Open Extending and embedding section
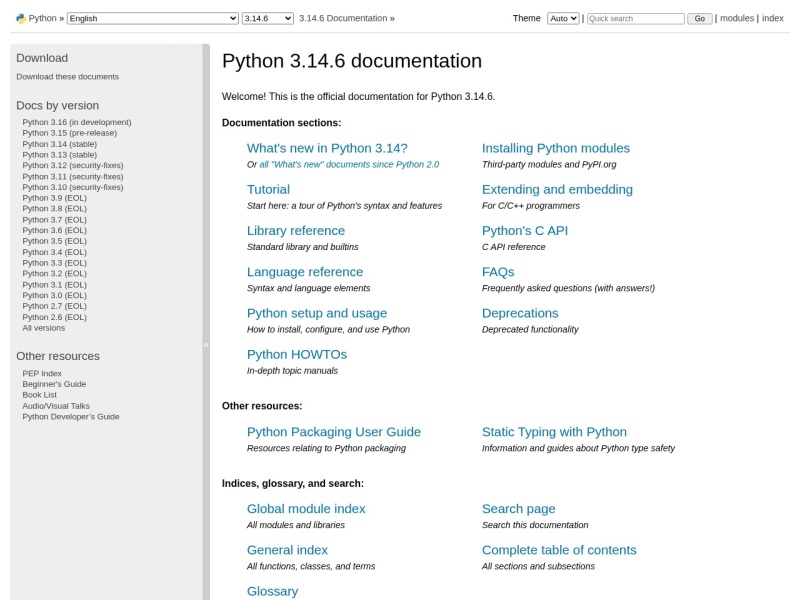800x600 pixels. (557, 190)
